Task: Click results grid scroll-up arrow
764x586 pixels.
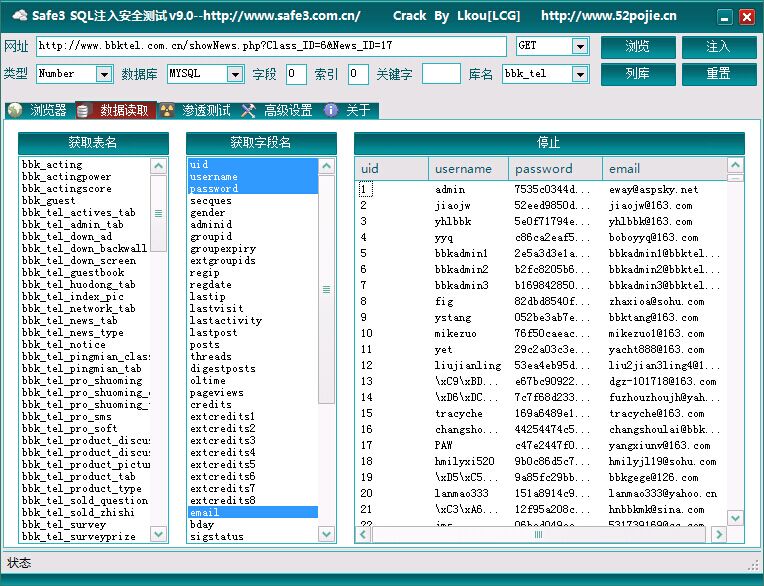Action: [735, 166]
